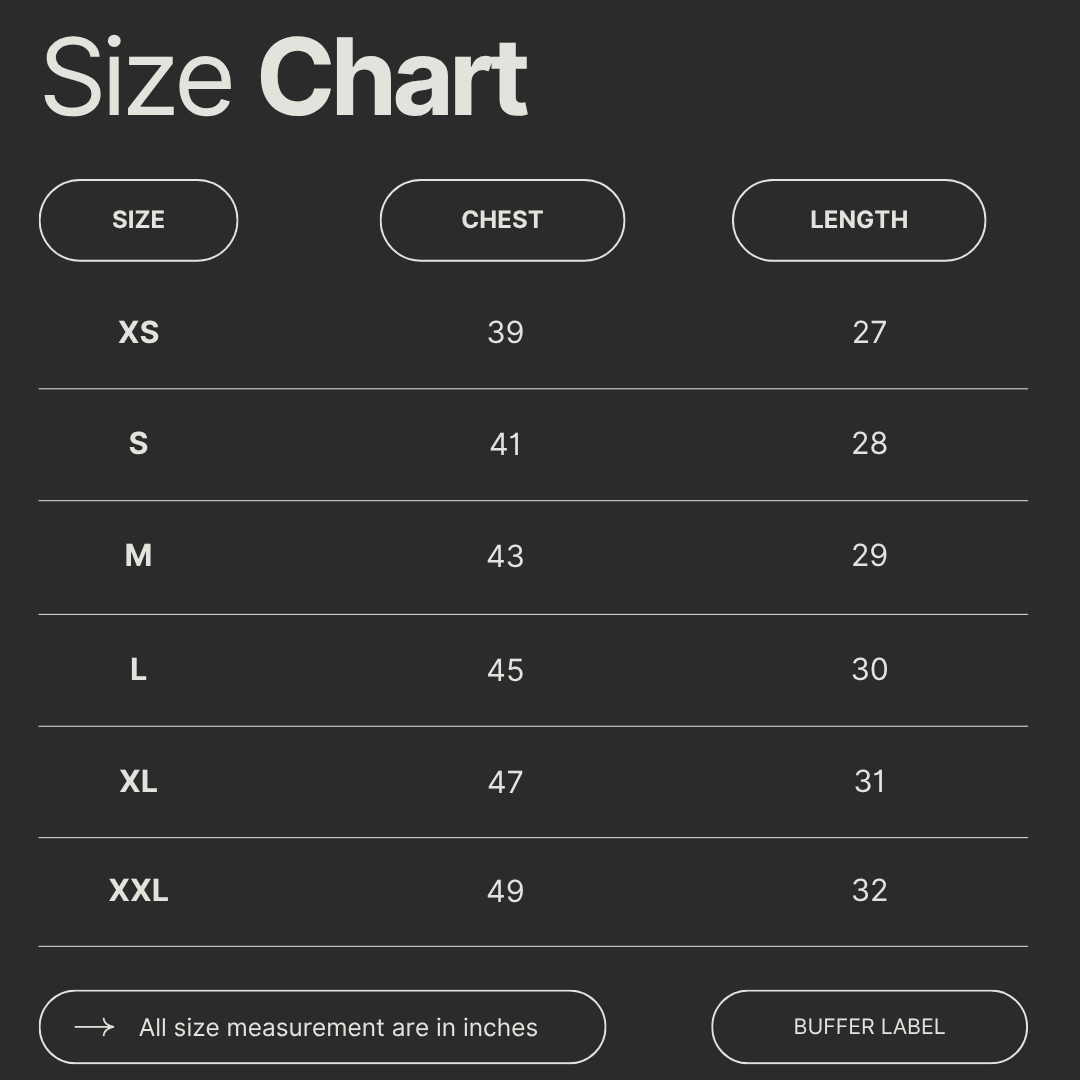
Task: Select the CHEST column header pill
Action: (x=502, y=220)
